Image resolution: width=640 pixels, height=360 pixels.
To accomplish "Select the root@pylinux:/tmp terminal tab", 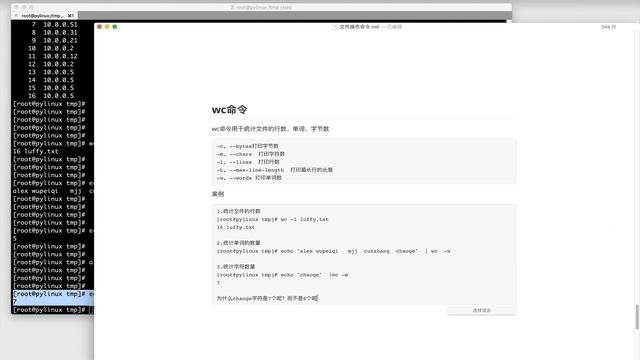I will point(44,16).
